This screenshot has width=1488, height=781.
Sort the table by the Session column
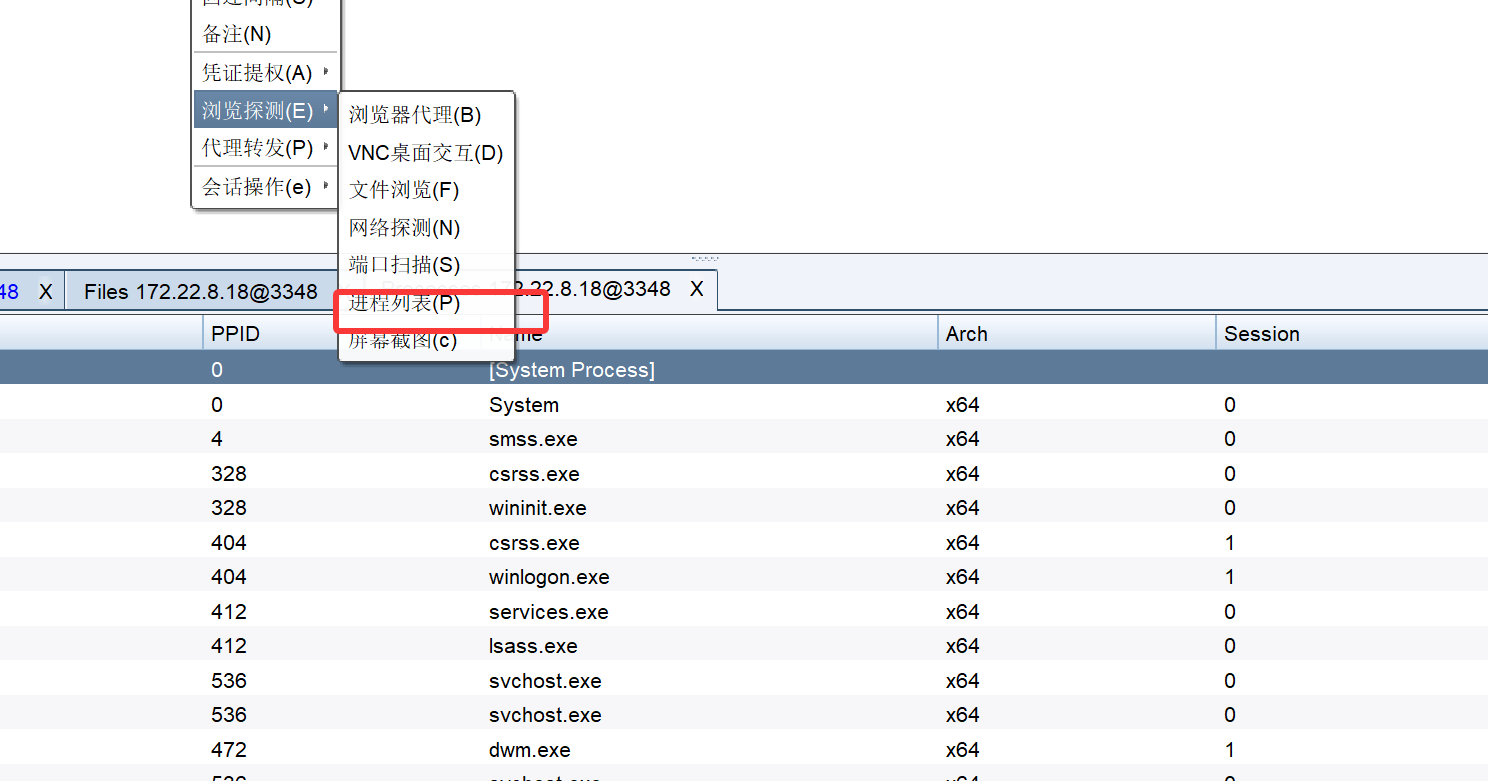pos(1351,334)
